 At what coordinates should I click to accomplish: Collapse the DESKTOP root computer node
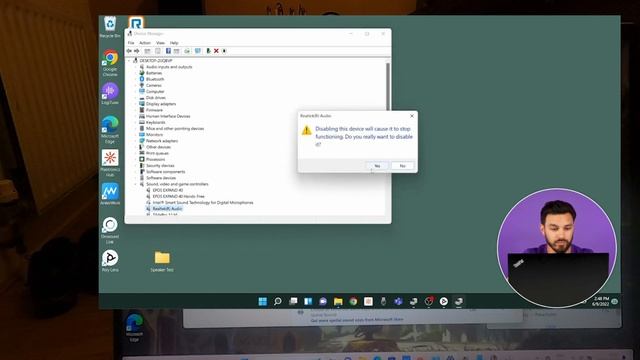click(129, 60)
